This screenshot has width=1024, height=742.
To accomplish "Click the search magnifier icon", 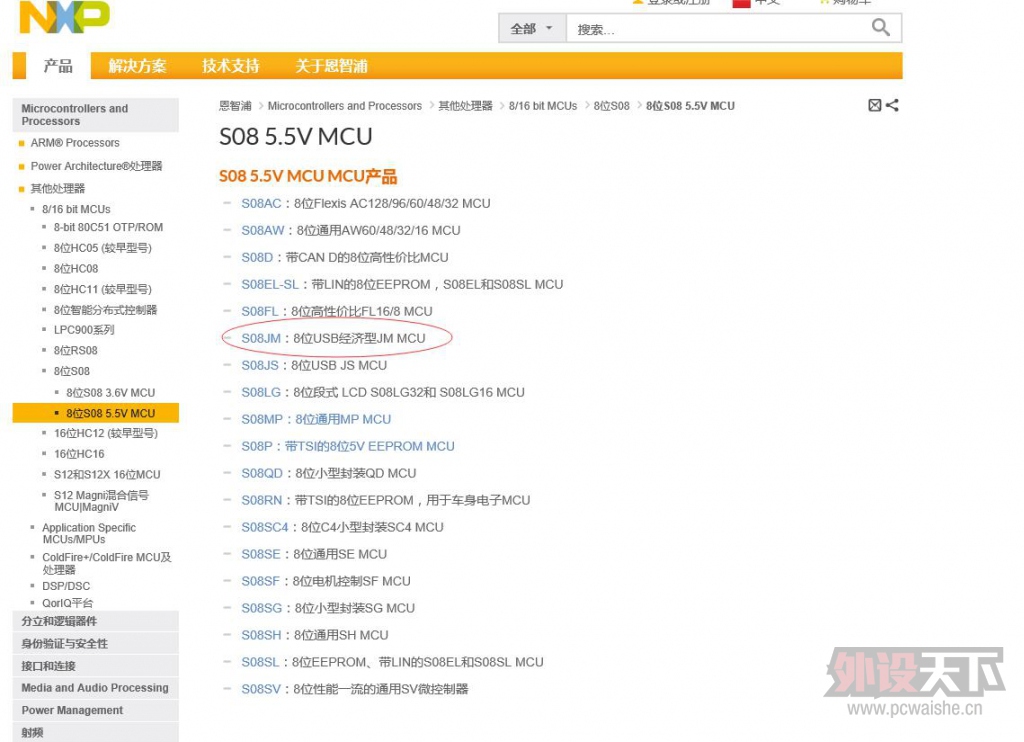I will click(880, 27).
